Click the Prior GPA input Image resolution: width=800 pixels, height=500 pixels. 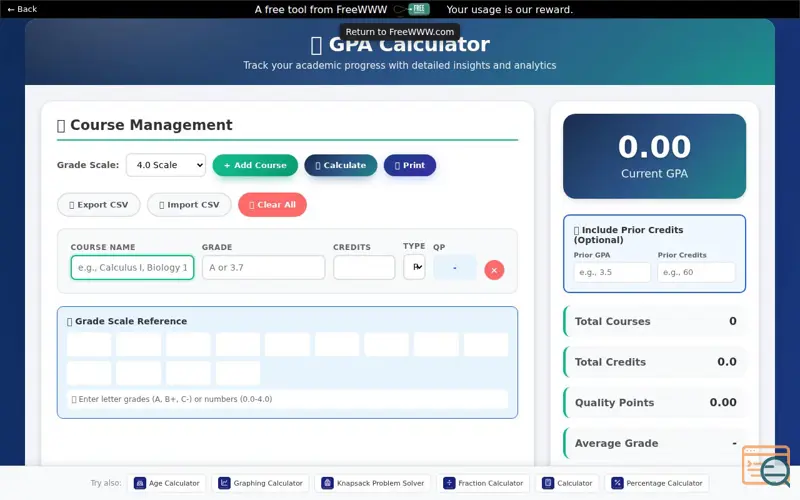point(612,272)
